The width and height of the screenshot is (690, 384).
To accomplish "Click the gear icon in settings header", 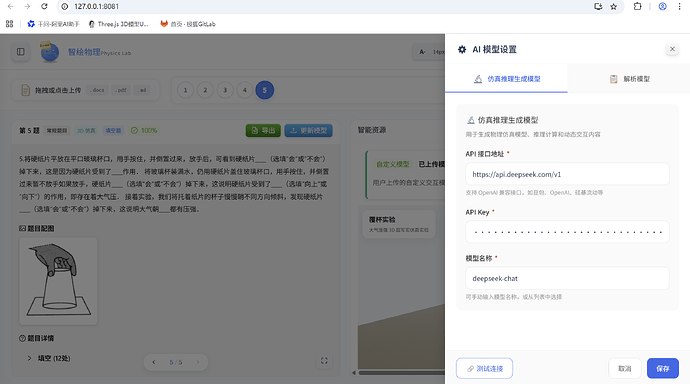I will click(x=462, y=49).
